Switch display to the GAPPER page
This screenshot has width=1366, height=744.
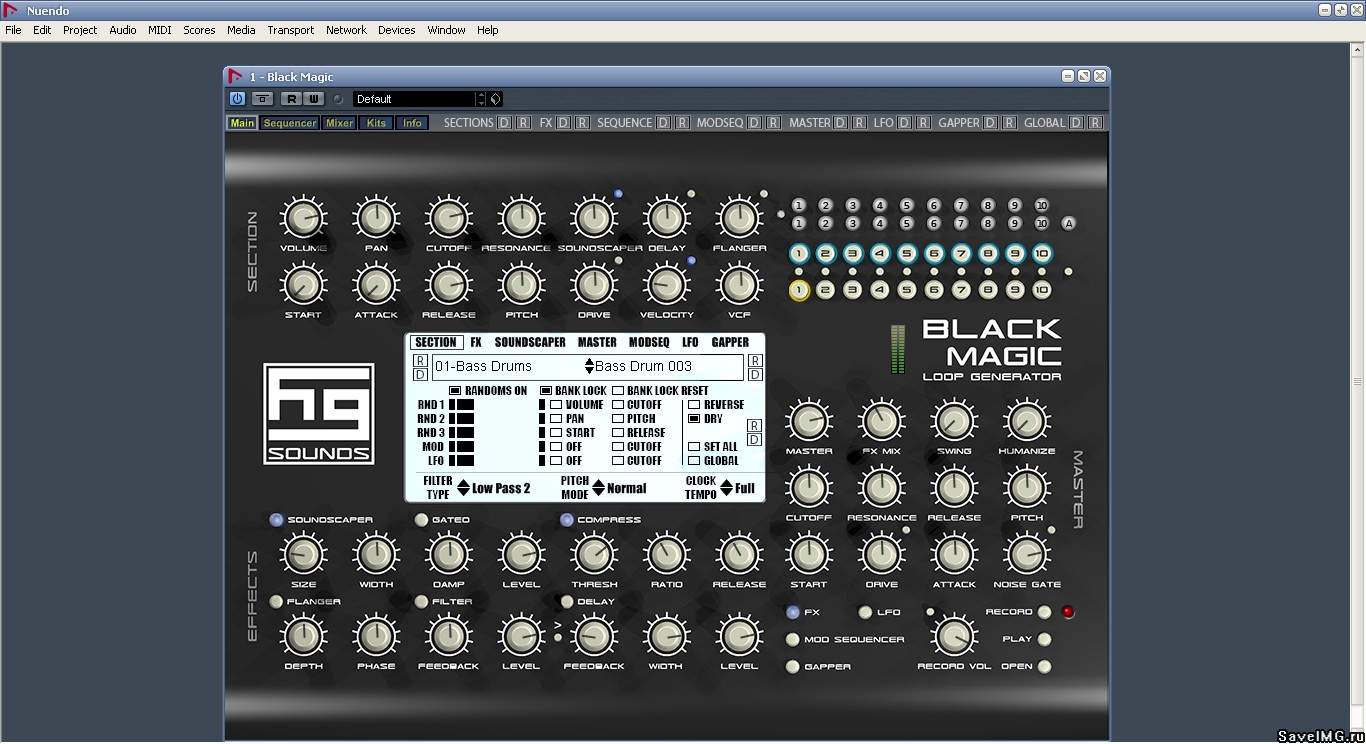pyautogui.click(x=730, y=342)
